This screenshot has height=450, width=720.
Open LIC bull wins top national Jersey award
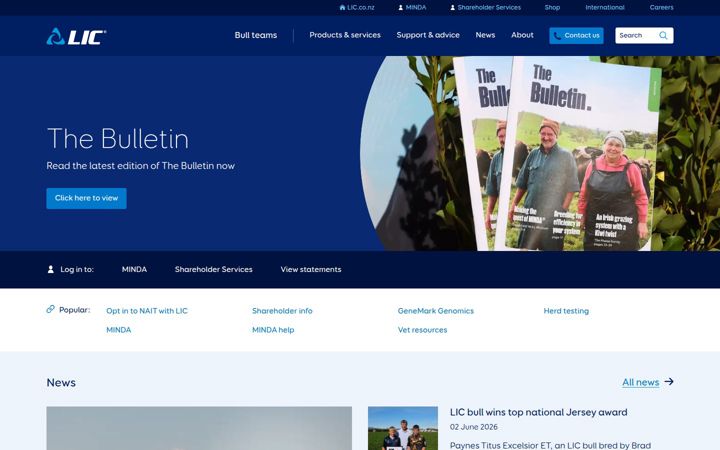[x=539, y=412]
